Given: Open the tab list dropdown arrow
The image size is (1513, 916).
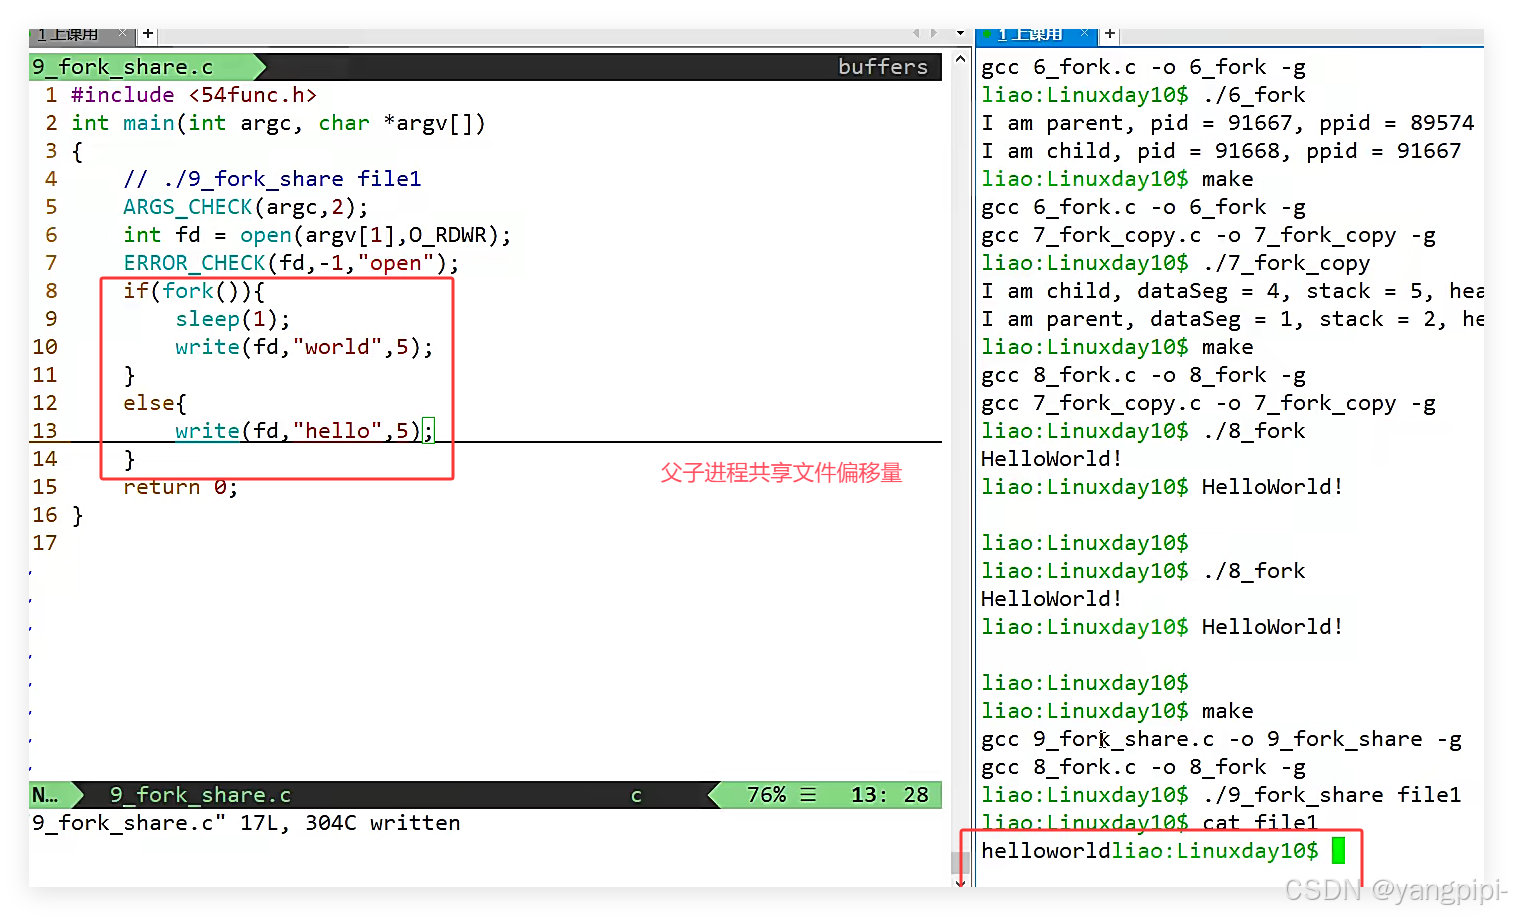Looking at the screenshot, I should 960,34.
